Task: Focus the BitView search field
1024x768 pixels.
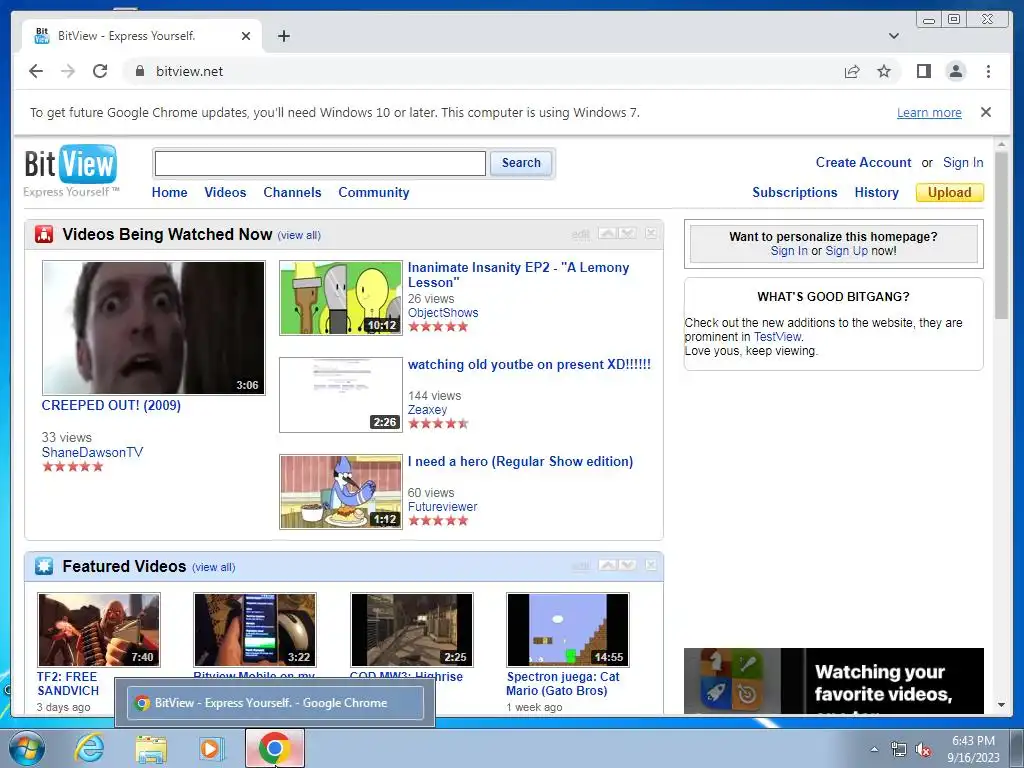Action: 320,163
